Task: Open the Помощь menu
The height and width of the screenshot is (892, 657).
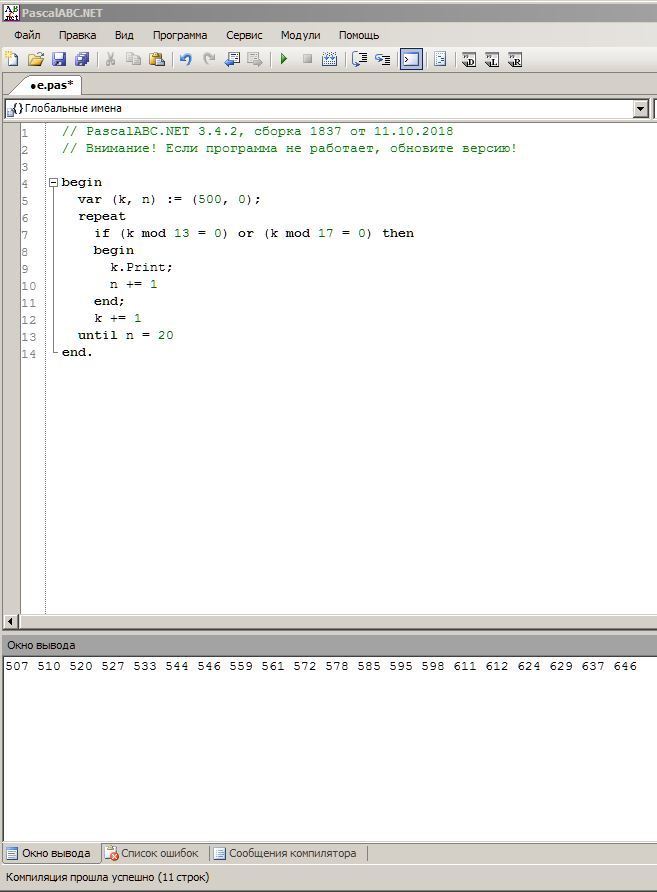Action: click(358, 35)
